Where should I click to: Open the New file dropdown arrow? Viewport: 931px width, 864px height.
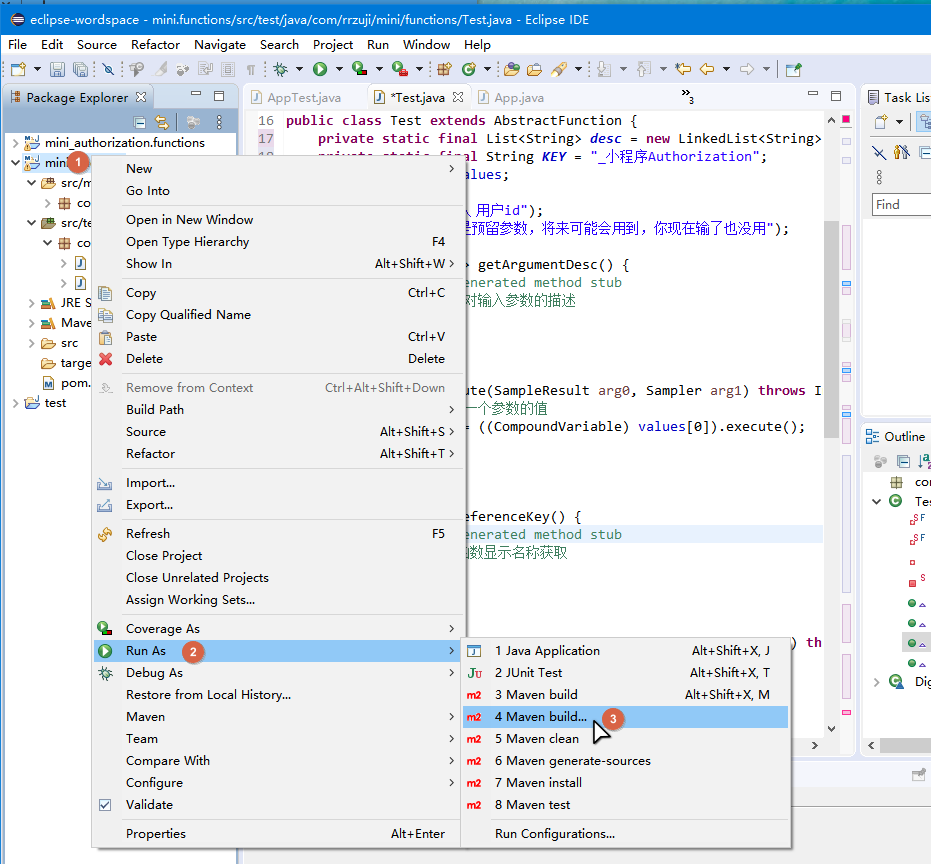[37, 69]
